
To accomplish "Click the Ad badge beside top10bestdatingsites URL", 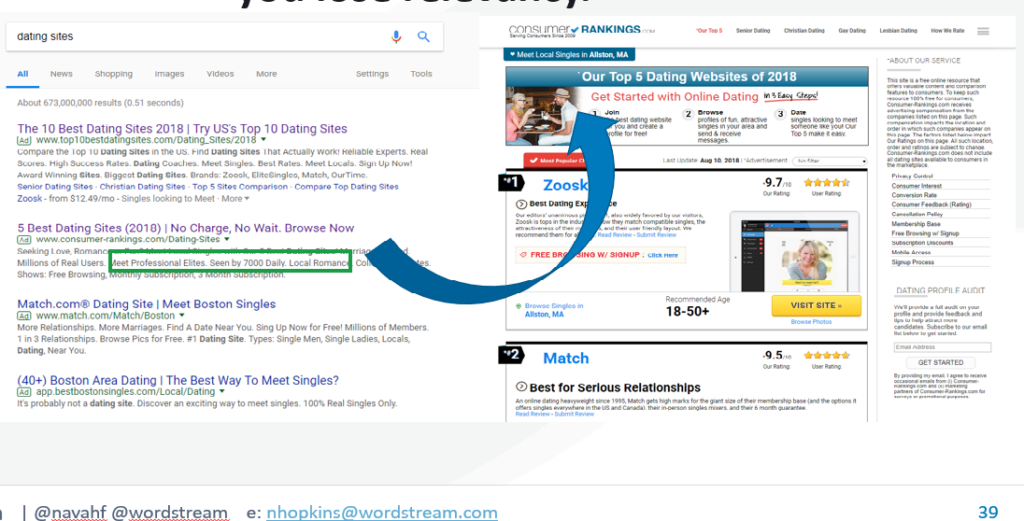I will [24, 140].
